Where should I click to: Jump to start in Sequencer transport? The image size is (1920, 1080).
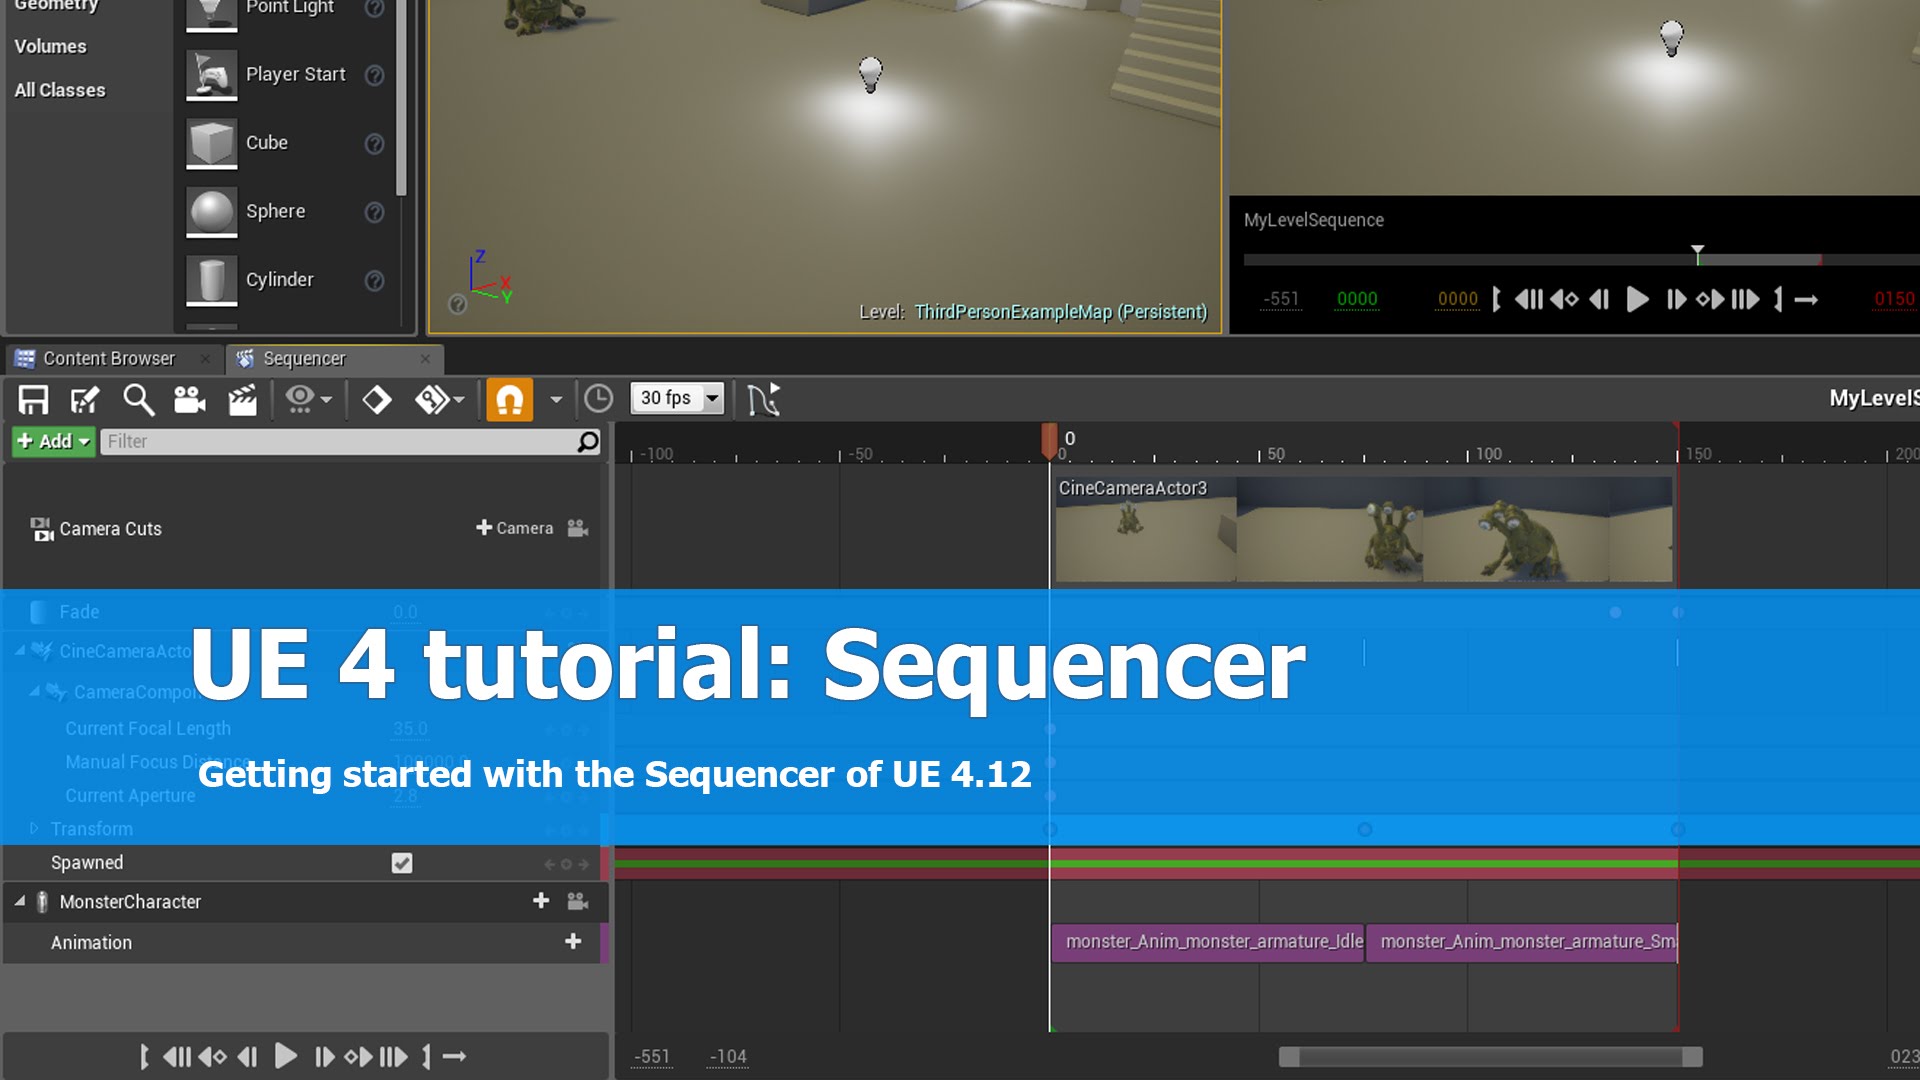(177, 1056)
